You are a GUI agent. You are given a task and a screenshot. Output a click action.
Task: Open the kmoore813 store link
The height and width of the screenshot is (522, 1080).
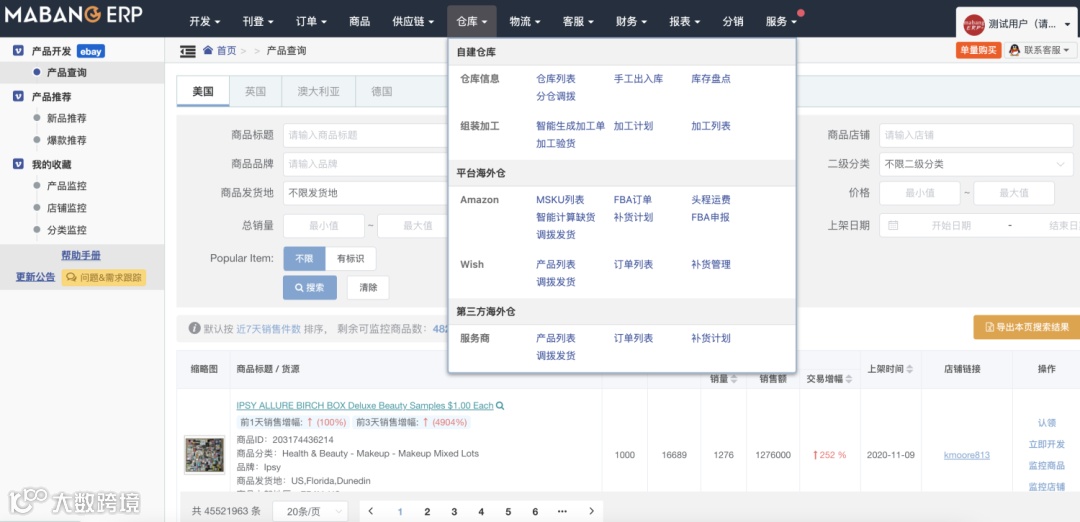pos(967,455)
